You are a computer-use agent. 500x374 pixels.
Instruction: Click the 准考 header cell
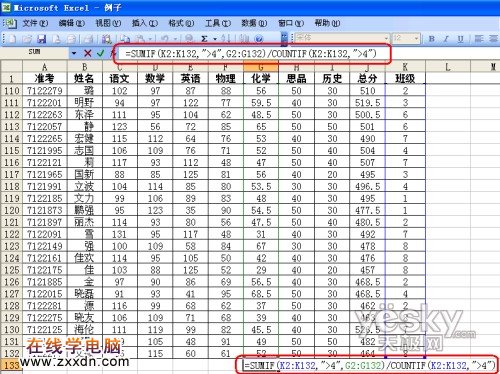coord(45,78)
